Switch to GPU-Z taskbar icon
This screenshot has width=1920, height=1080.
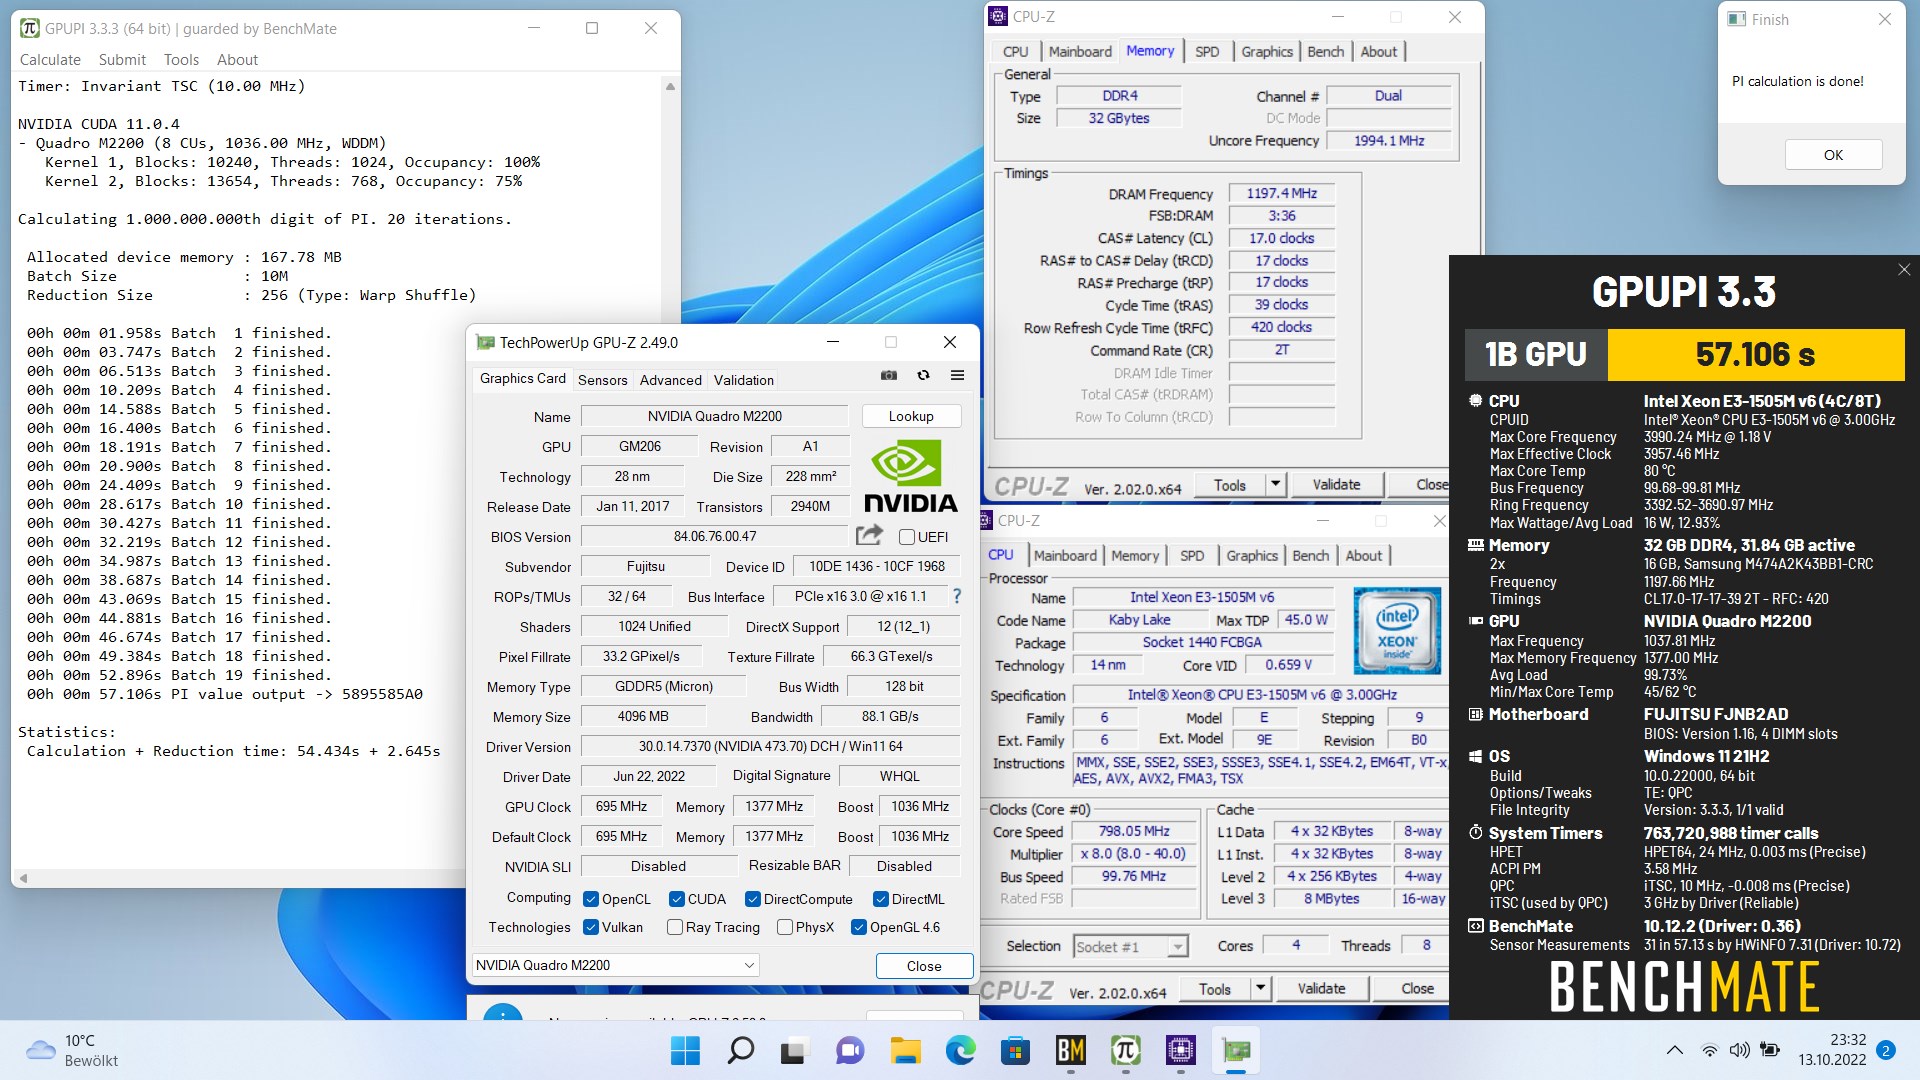[x=1235, y=1050]
